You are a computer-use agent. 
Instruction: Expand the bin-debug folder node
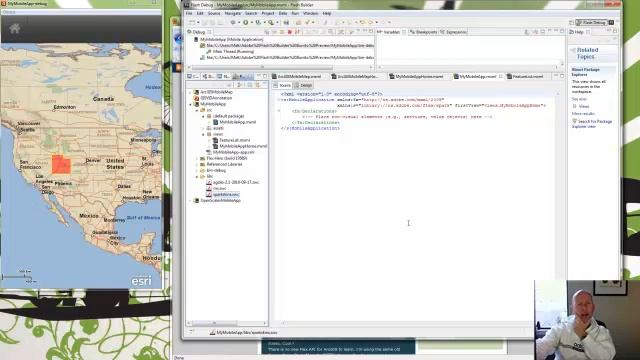click(197, 170)
